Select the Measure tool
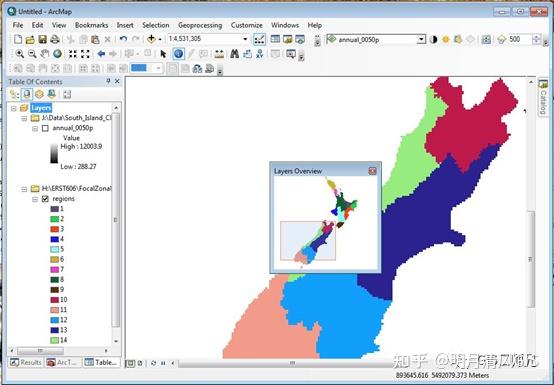554x385 pixels. [219, 54]
